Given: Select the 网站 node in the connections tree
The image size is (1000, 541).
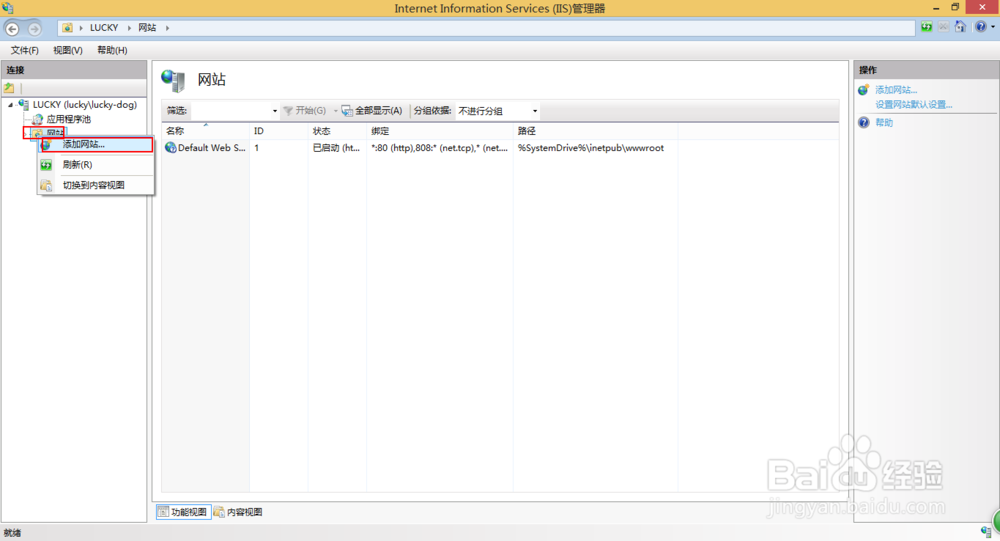Looking at the screenshot, I should 55,133.
